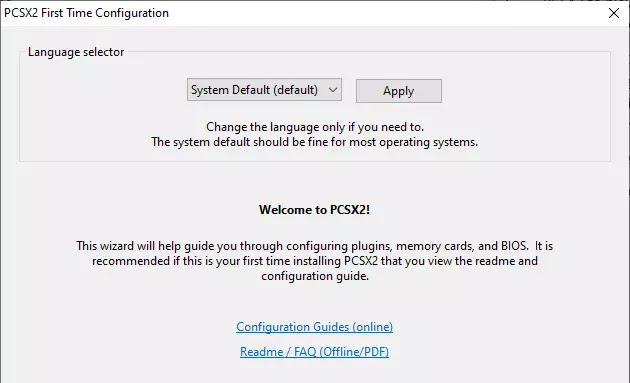Close the PCSX2 First Time Configuration window
The width and height of the screenshot is (630, 383).
coord(614,13)
